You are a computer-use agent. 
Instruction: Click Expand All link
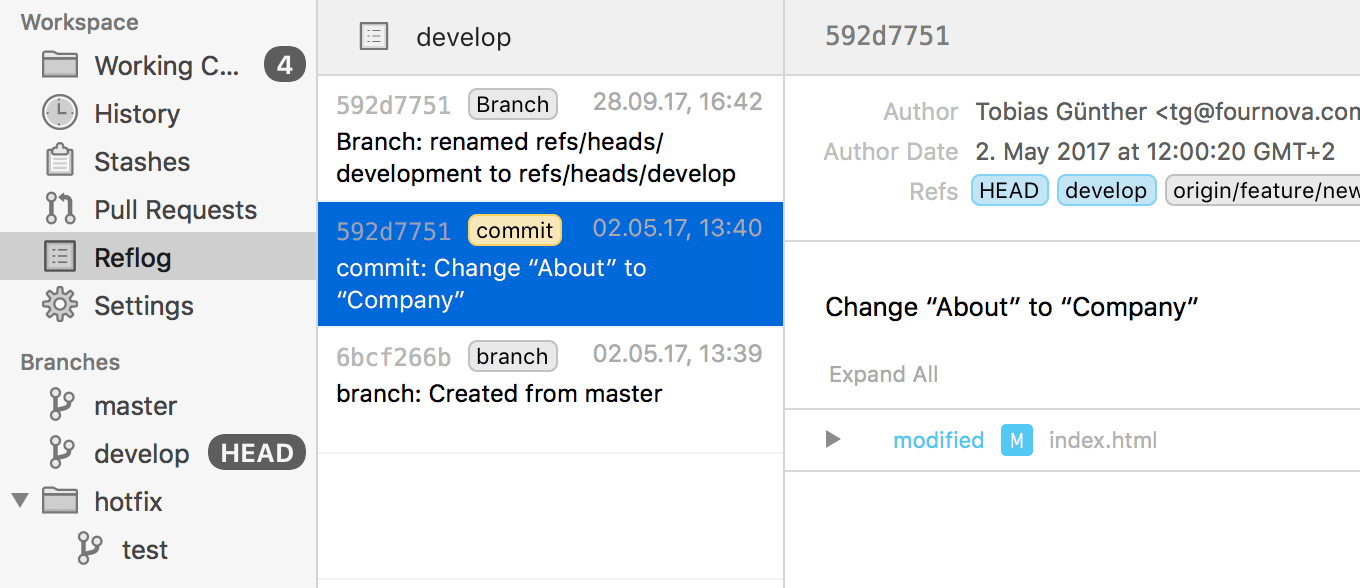[x=883, y=374]
